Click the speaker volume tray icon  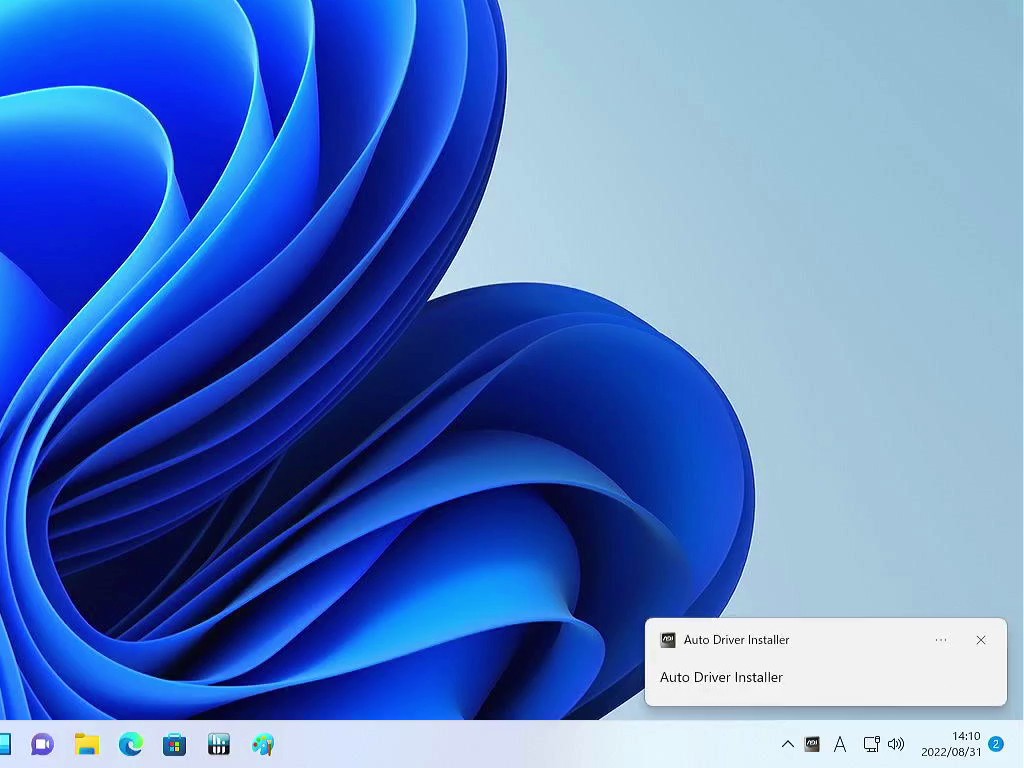click(x=896, y=744)
